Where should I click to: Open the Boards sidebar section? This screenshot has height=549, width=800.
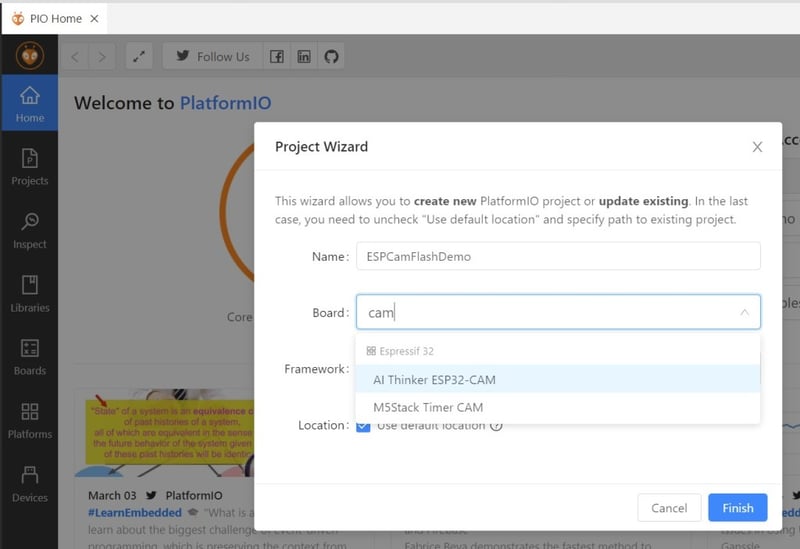(30, 357)
